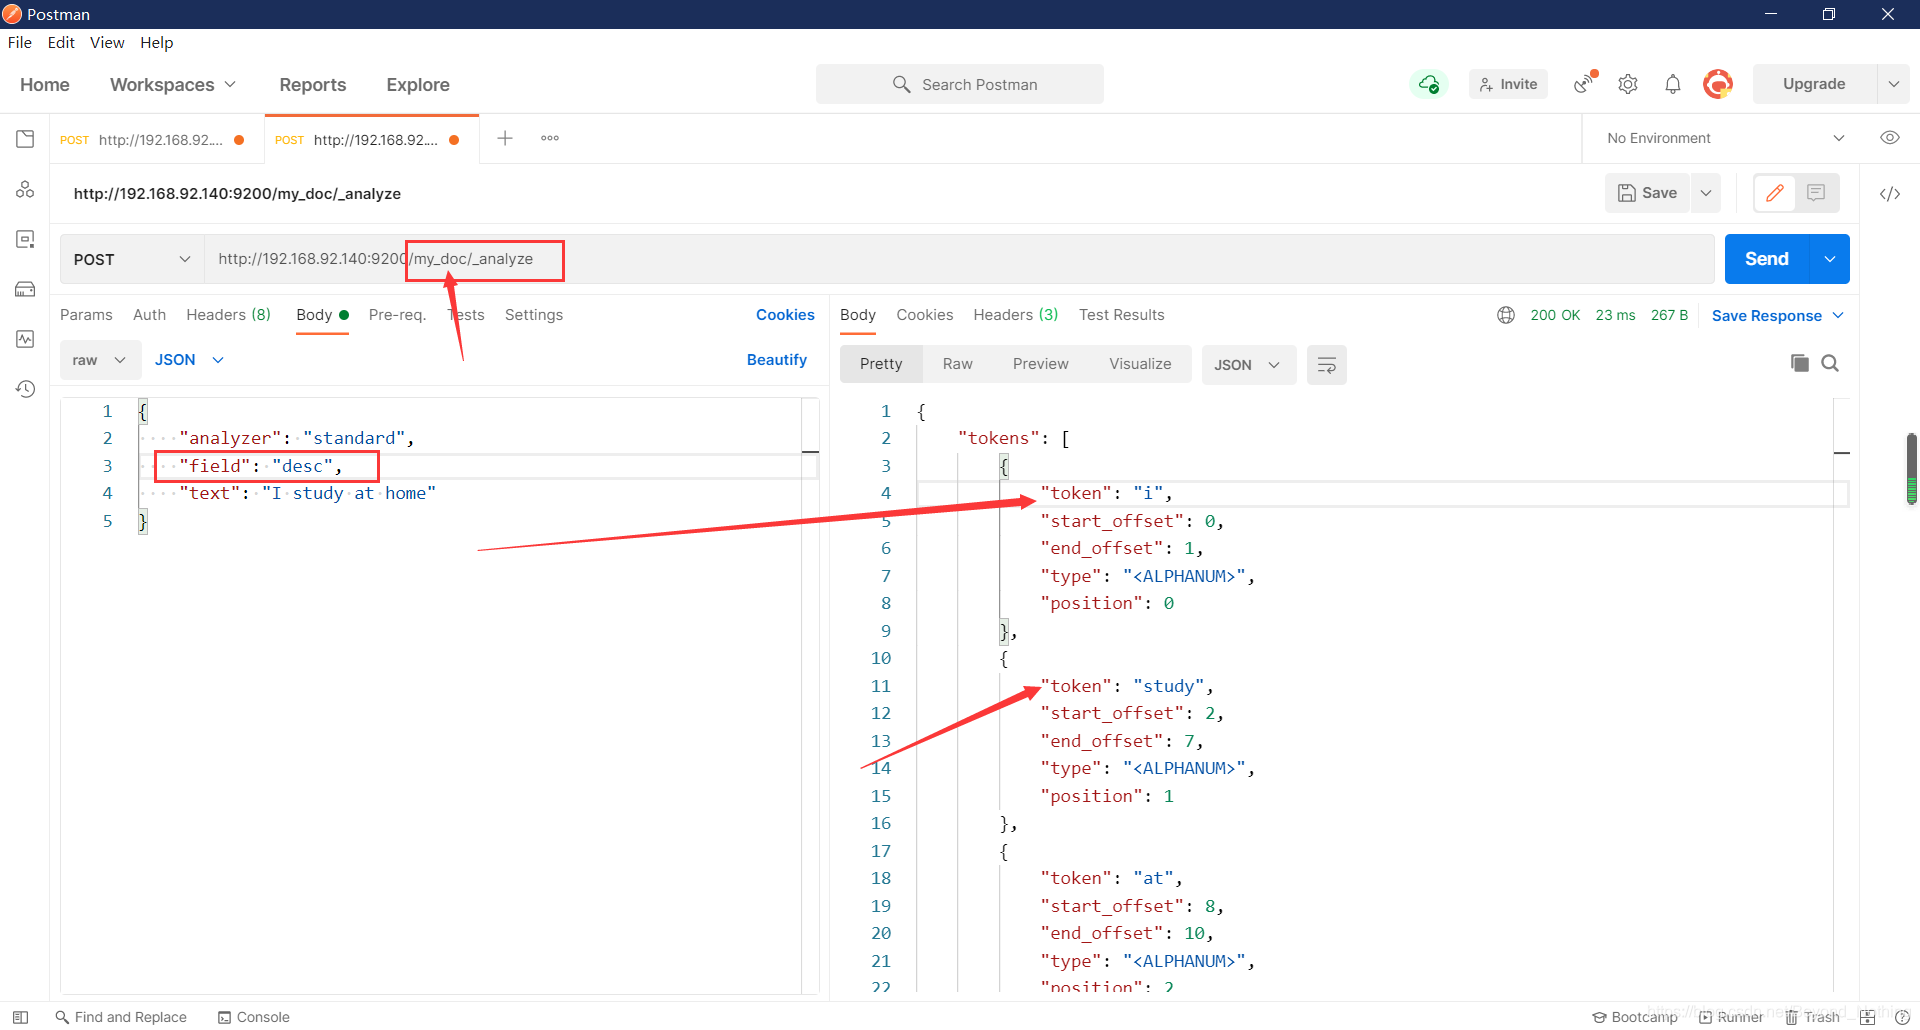The image size is (1920, 1030).
Task: Select the Preview response view
Action: click(1040, 364)
